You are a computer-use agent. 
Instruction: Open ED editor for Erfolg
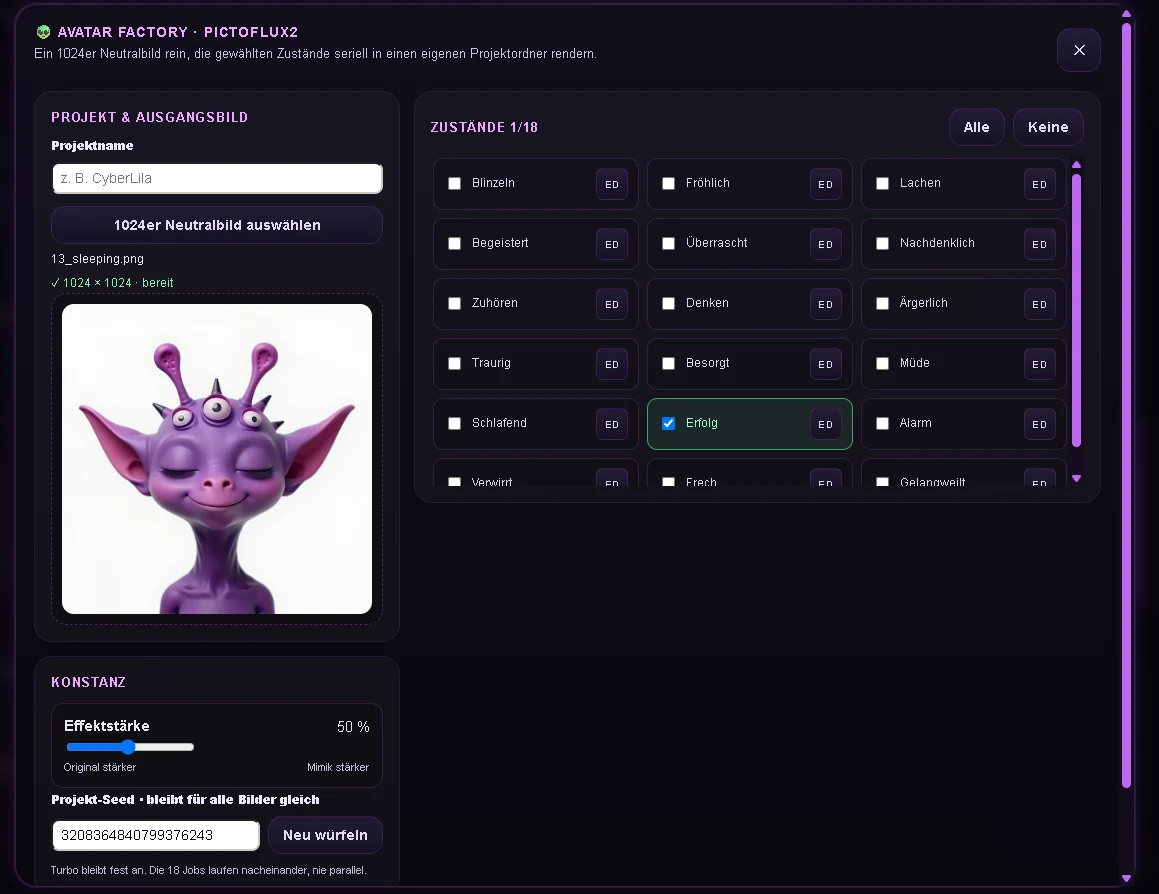tap(826, 424)
